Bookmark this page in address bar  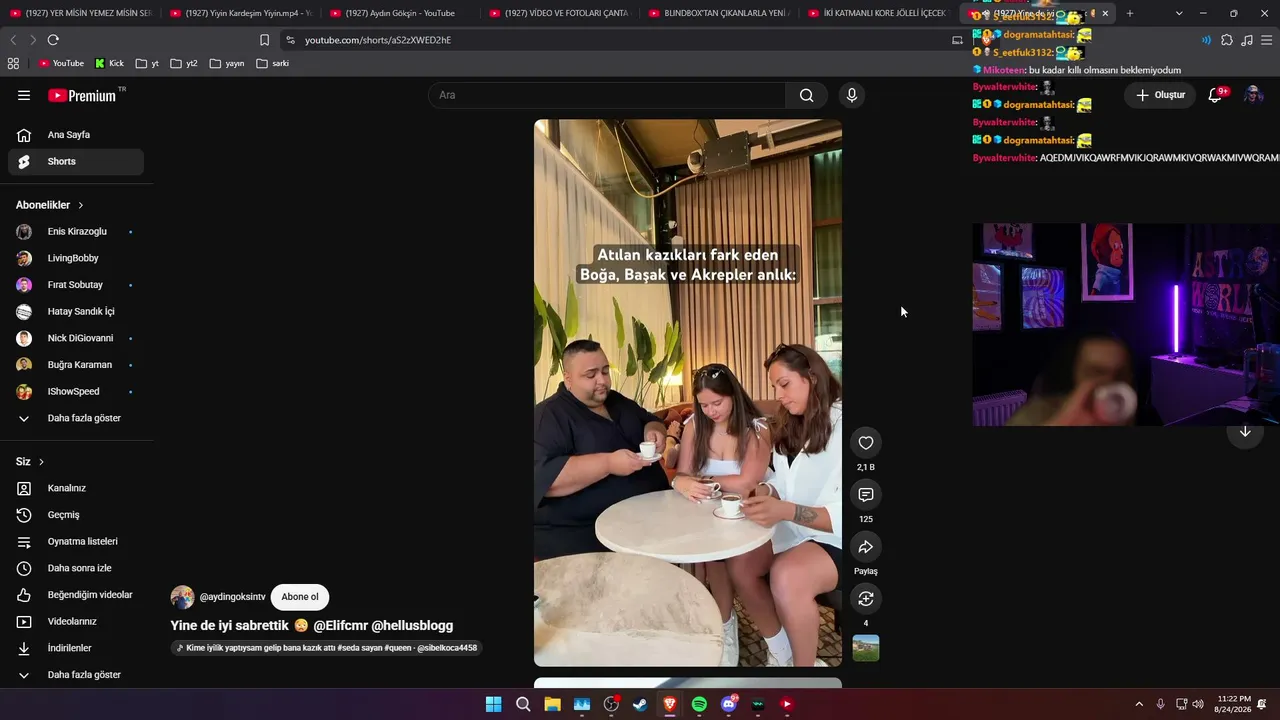pyautogui.click(x=264, y=40)
